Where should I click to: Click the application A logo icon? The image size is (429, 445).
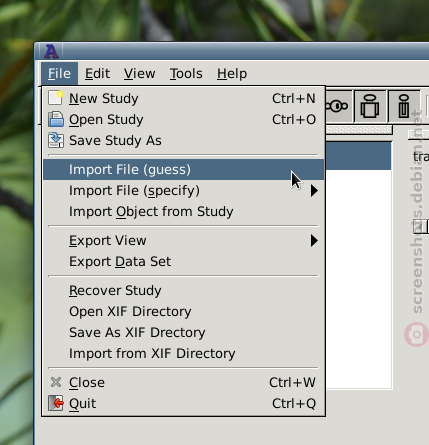tap(51, 51)
